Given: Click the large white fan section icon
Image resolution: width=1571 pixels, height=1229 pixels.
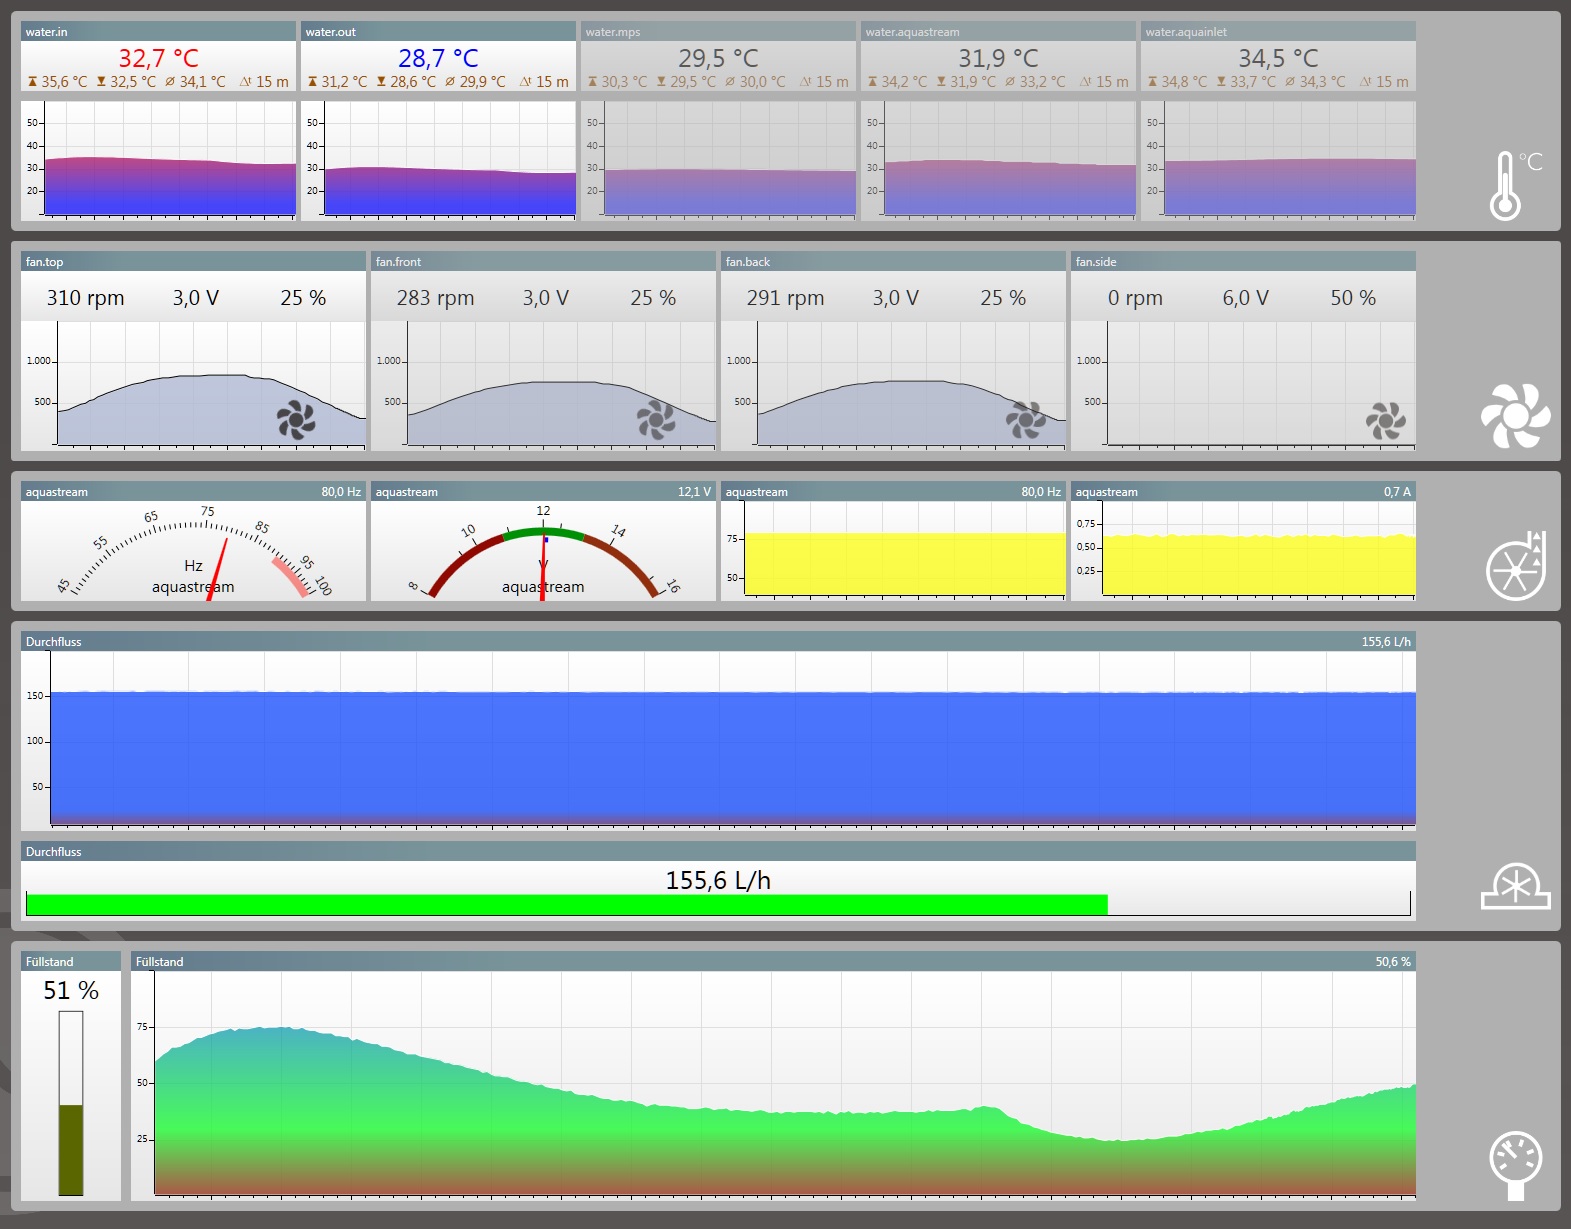Looking at the screenshot, I should pos(1515,415).
